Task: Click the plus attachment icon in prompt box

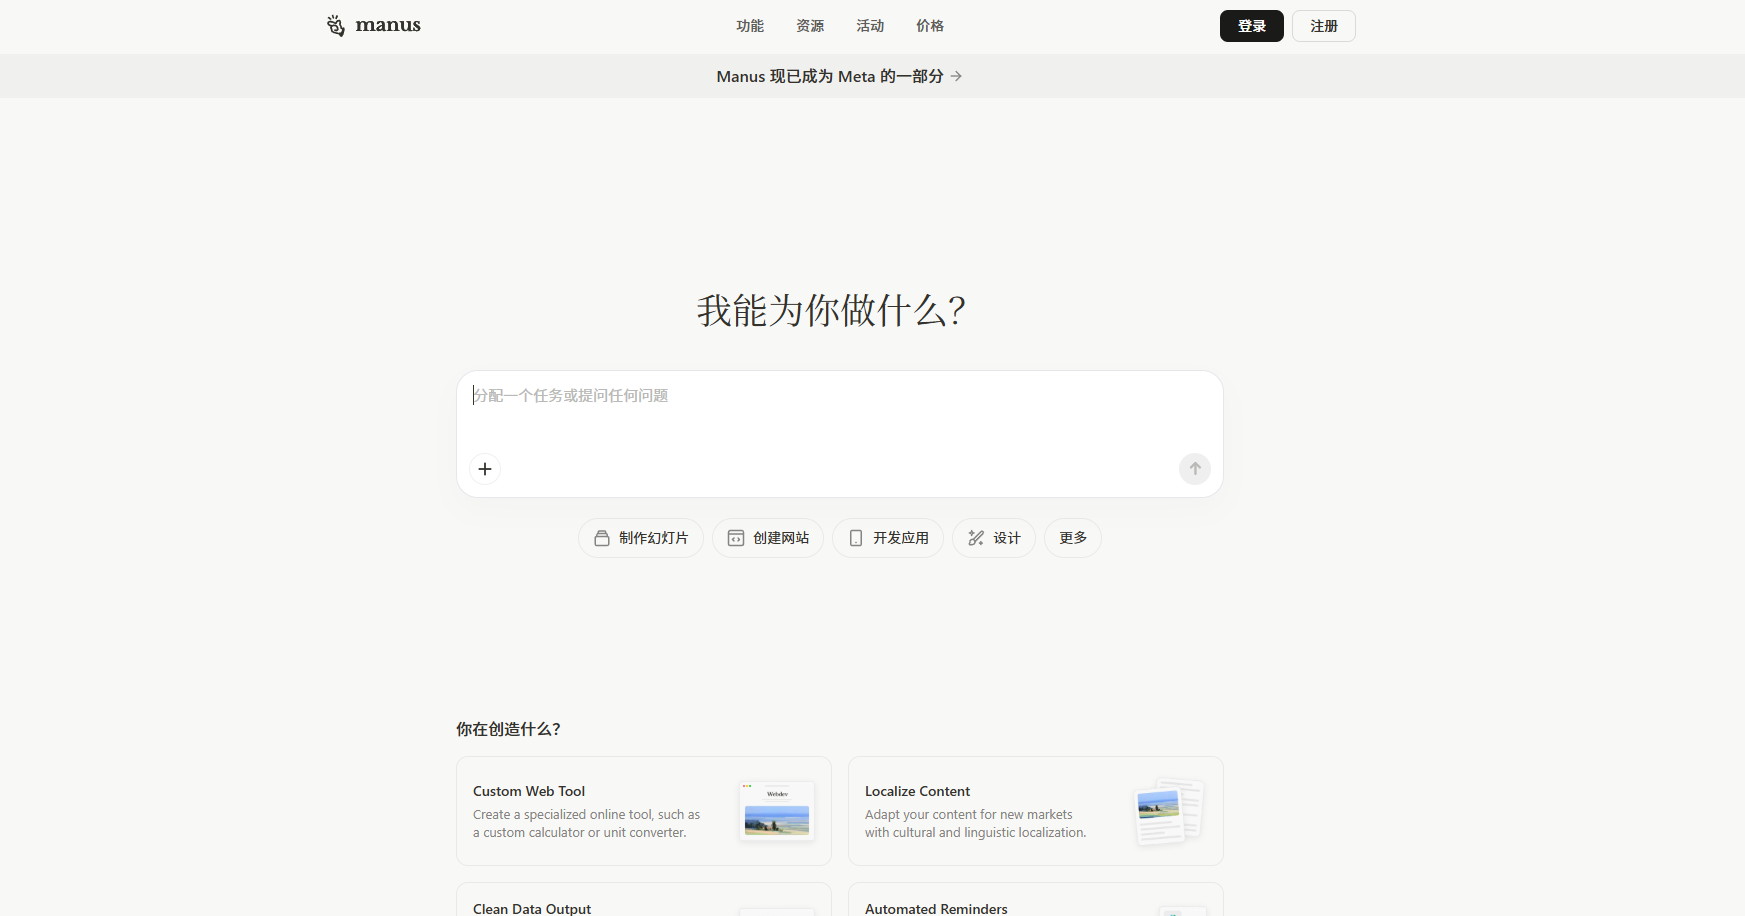Action: [x=485, y=469]
